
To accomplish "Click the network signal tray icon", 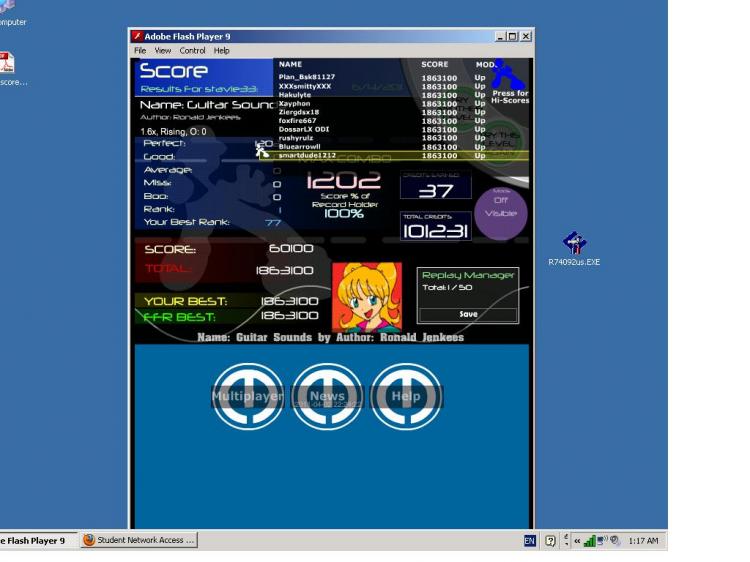I will 589,540.
